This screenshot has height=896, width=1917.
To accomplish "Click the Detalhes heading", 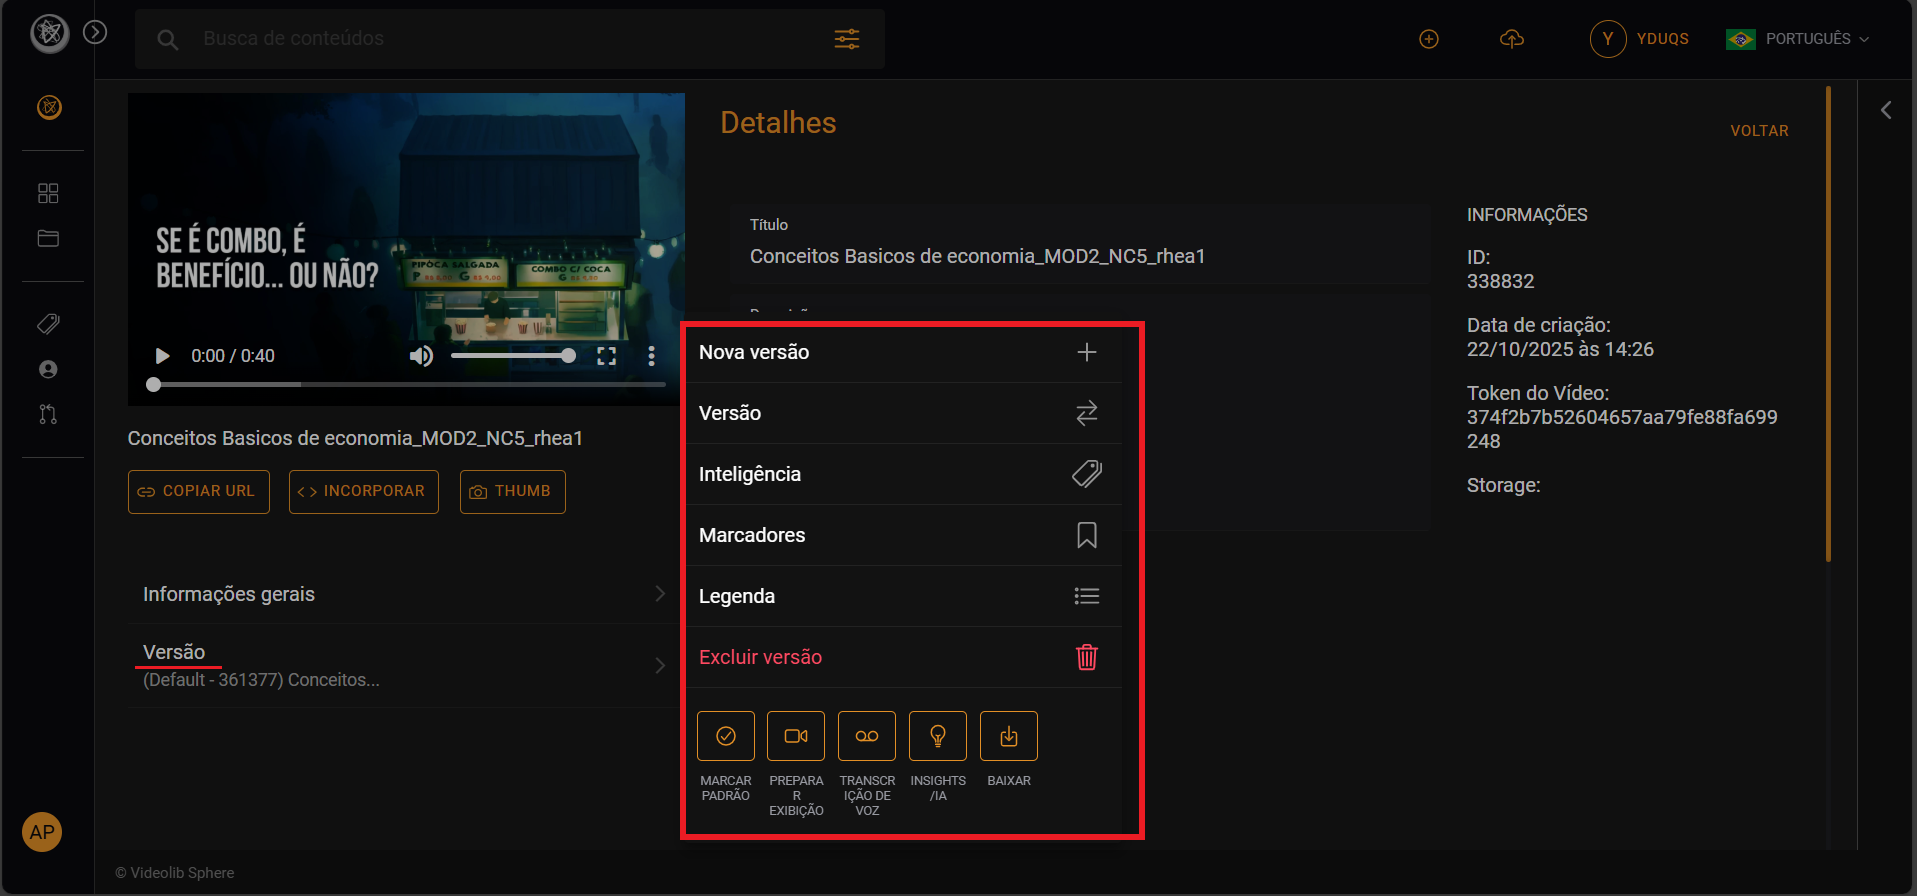I will pyautogui.click(x=778, y=123).
